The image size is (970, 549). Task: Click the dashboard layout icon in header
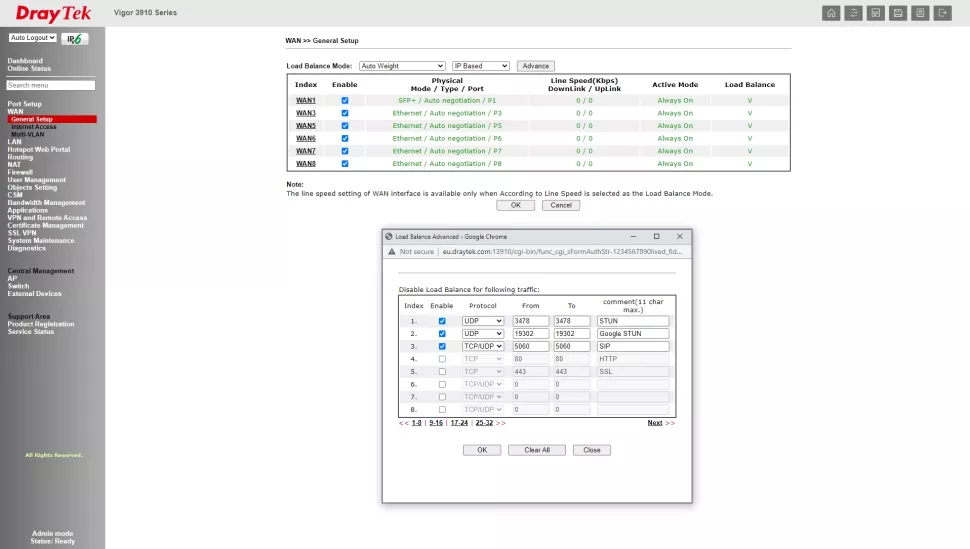[875, 13]
